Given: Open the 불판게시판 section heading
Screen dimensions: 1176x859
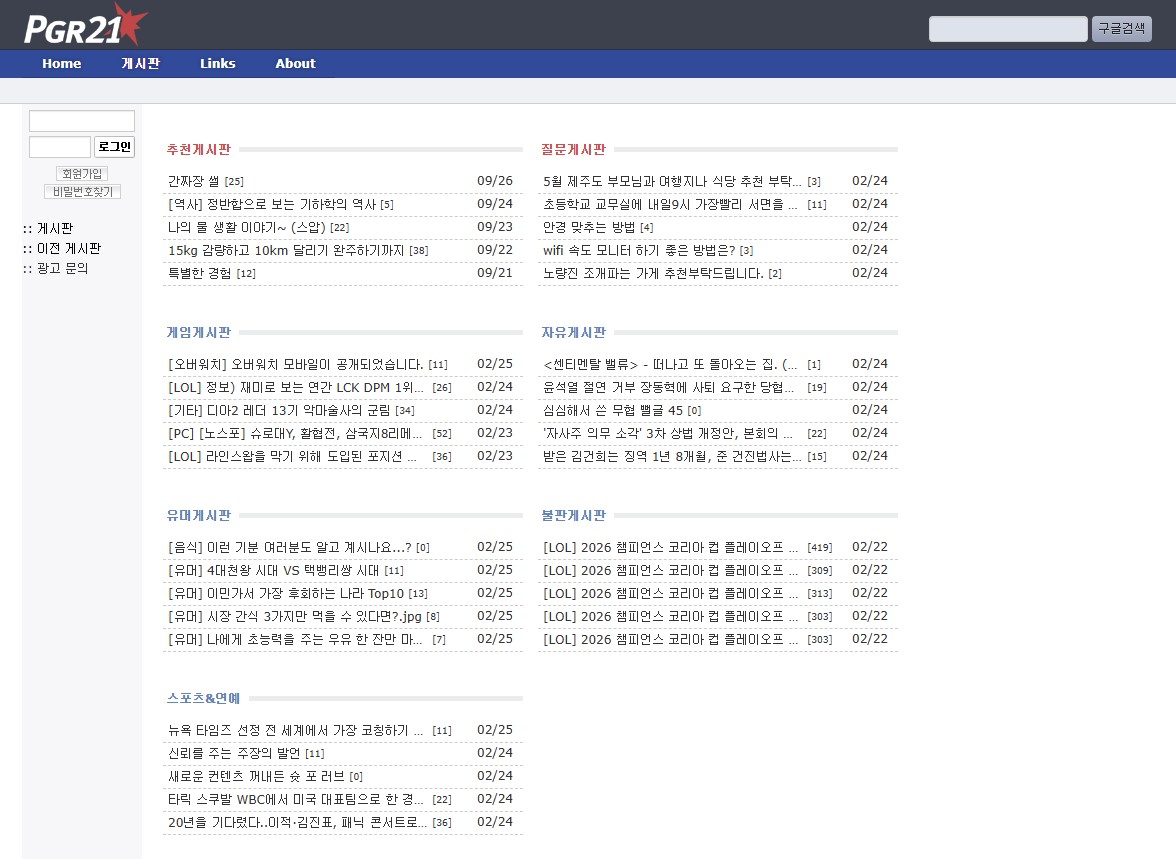Looking at the screenshot, I should 574,515.
